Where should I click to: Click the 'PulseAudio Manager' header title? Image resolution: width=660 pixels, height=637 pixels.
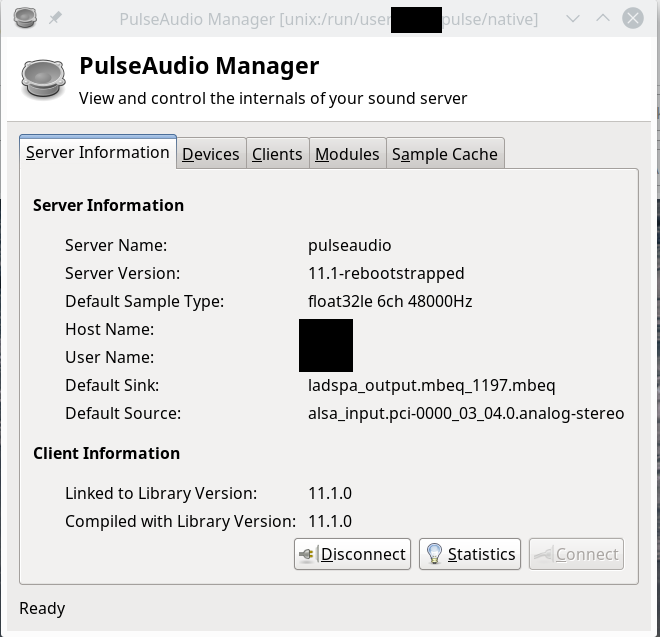tap(199, 66)
